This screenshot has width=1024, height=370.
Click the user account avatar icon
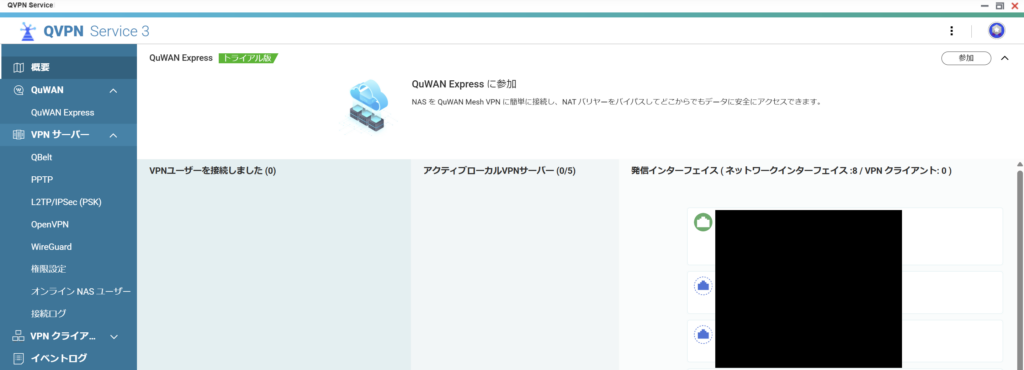click(x=996, y=30)
